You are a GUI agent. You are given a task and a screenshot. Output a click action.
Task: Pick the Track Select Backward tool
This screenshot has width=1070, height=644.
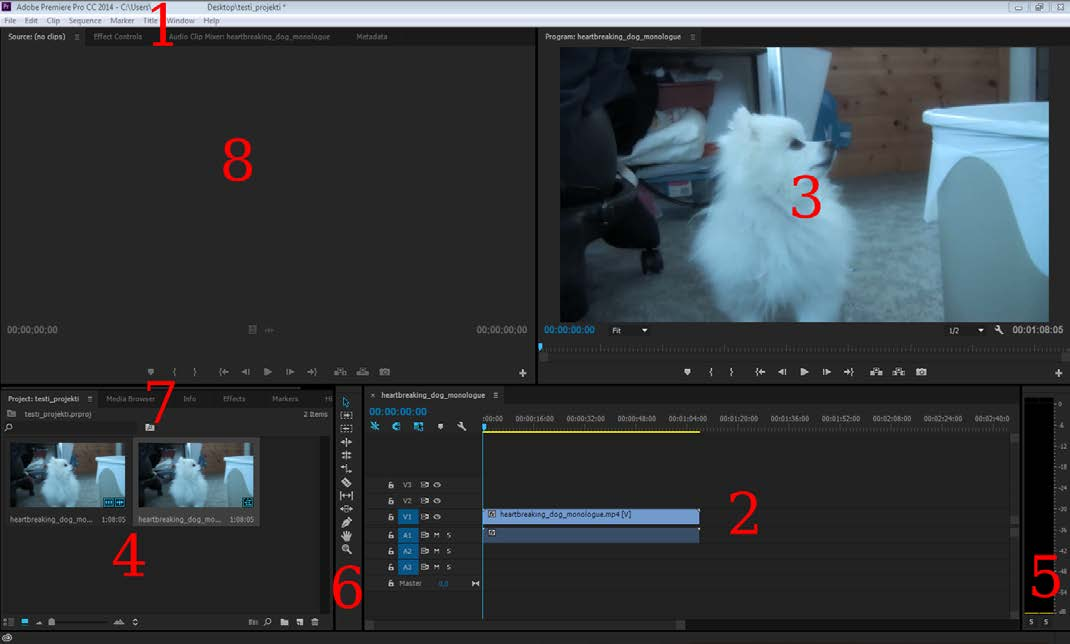click(x=346, y=428)
